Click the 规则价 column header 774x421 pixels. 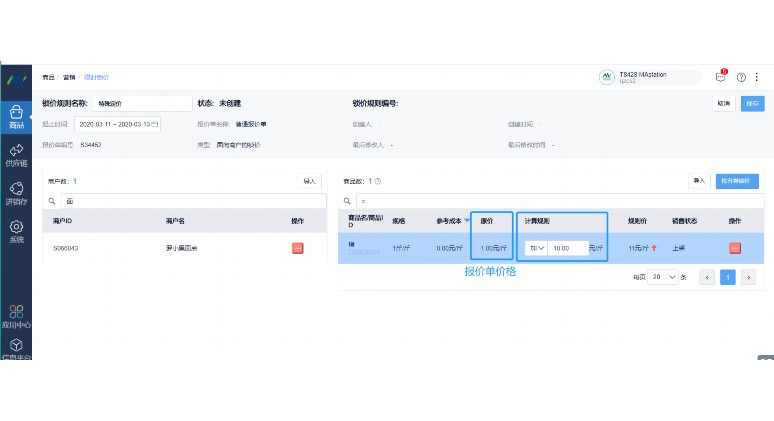pyautogui.click(x=637, y=221)
